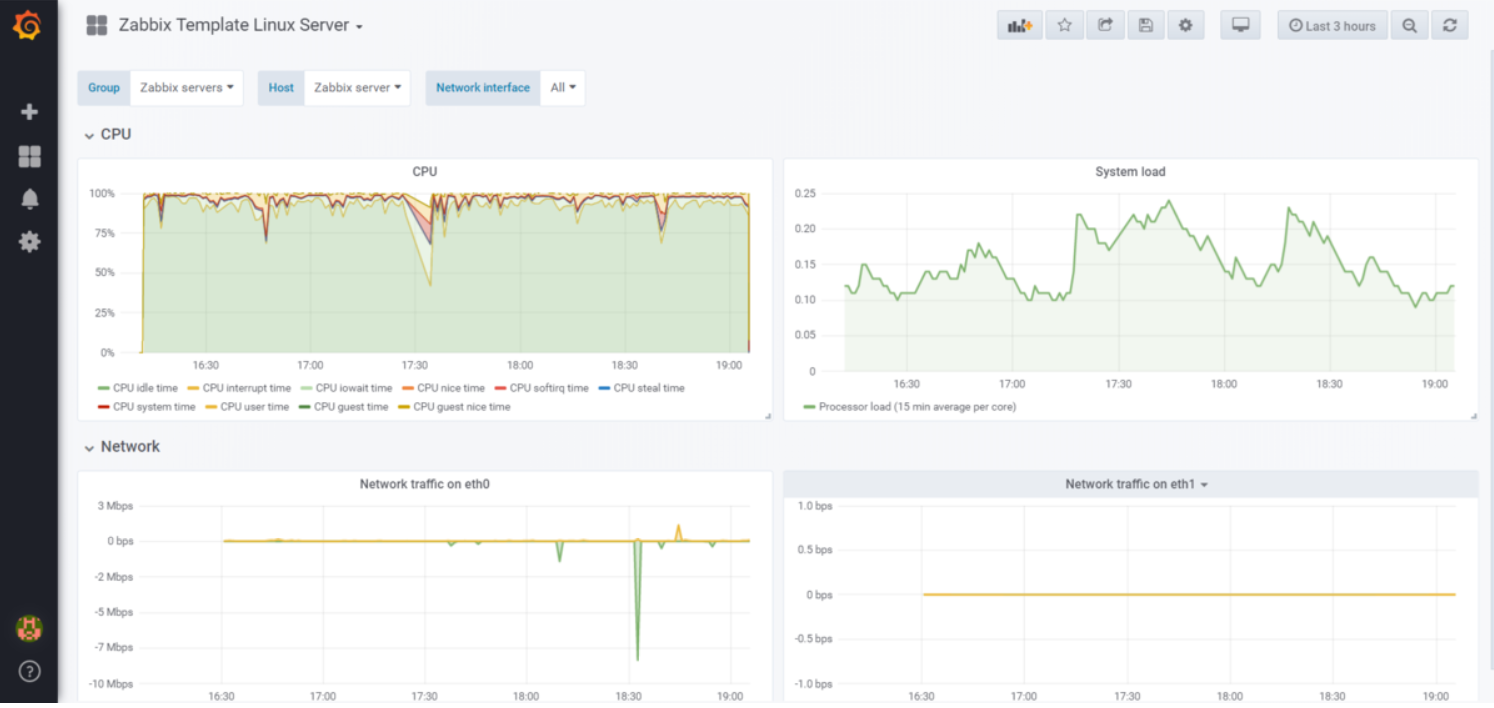The image size is (1494, 708).
Task: Click the Group variable label
Action: [x=104, y=88]
